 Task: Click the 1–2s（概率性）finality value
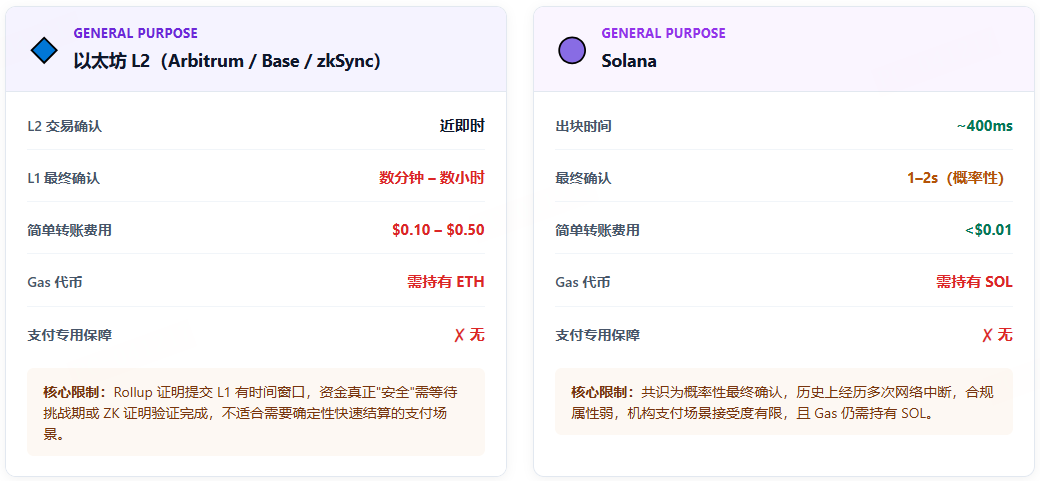(x=955, y=178)
